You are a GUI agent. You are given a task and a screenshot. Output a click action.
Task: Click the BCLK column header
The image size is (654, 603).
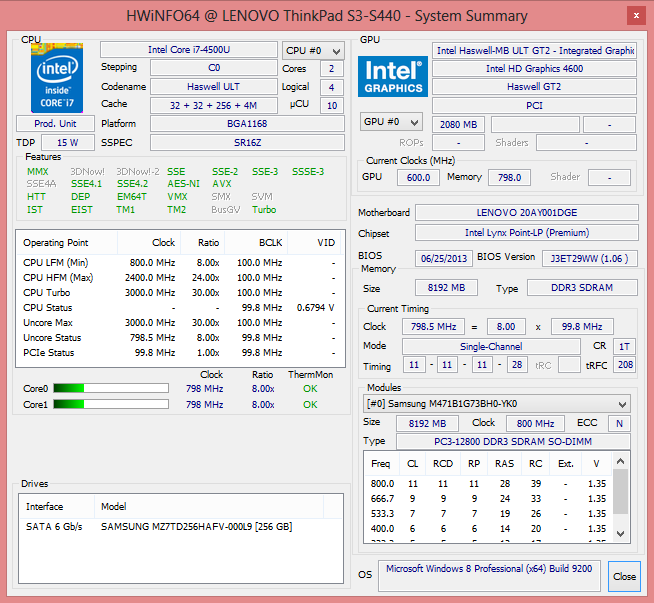point(256,243)
